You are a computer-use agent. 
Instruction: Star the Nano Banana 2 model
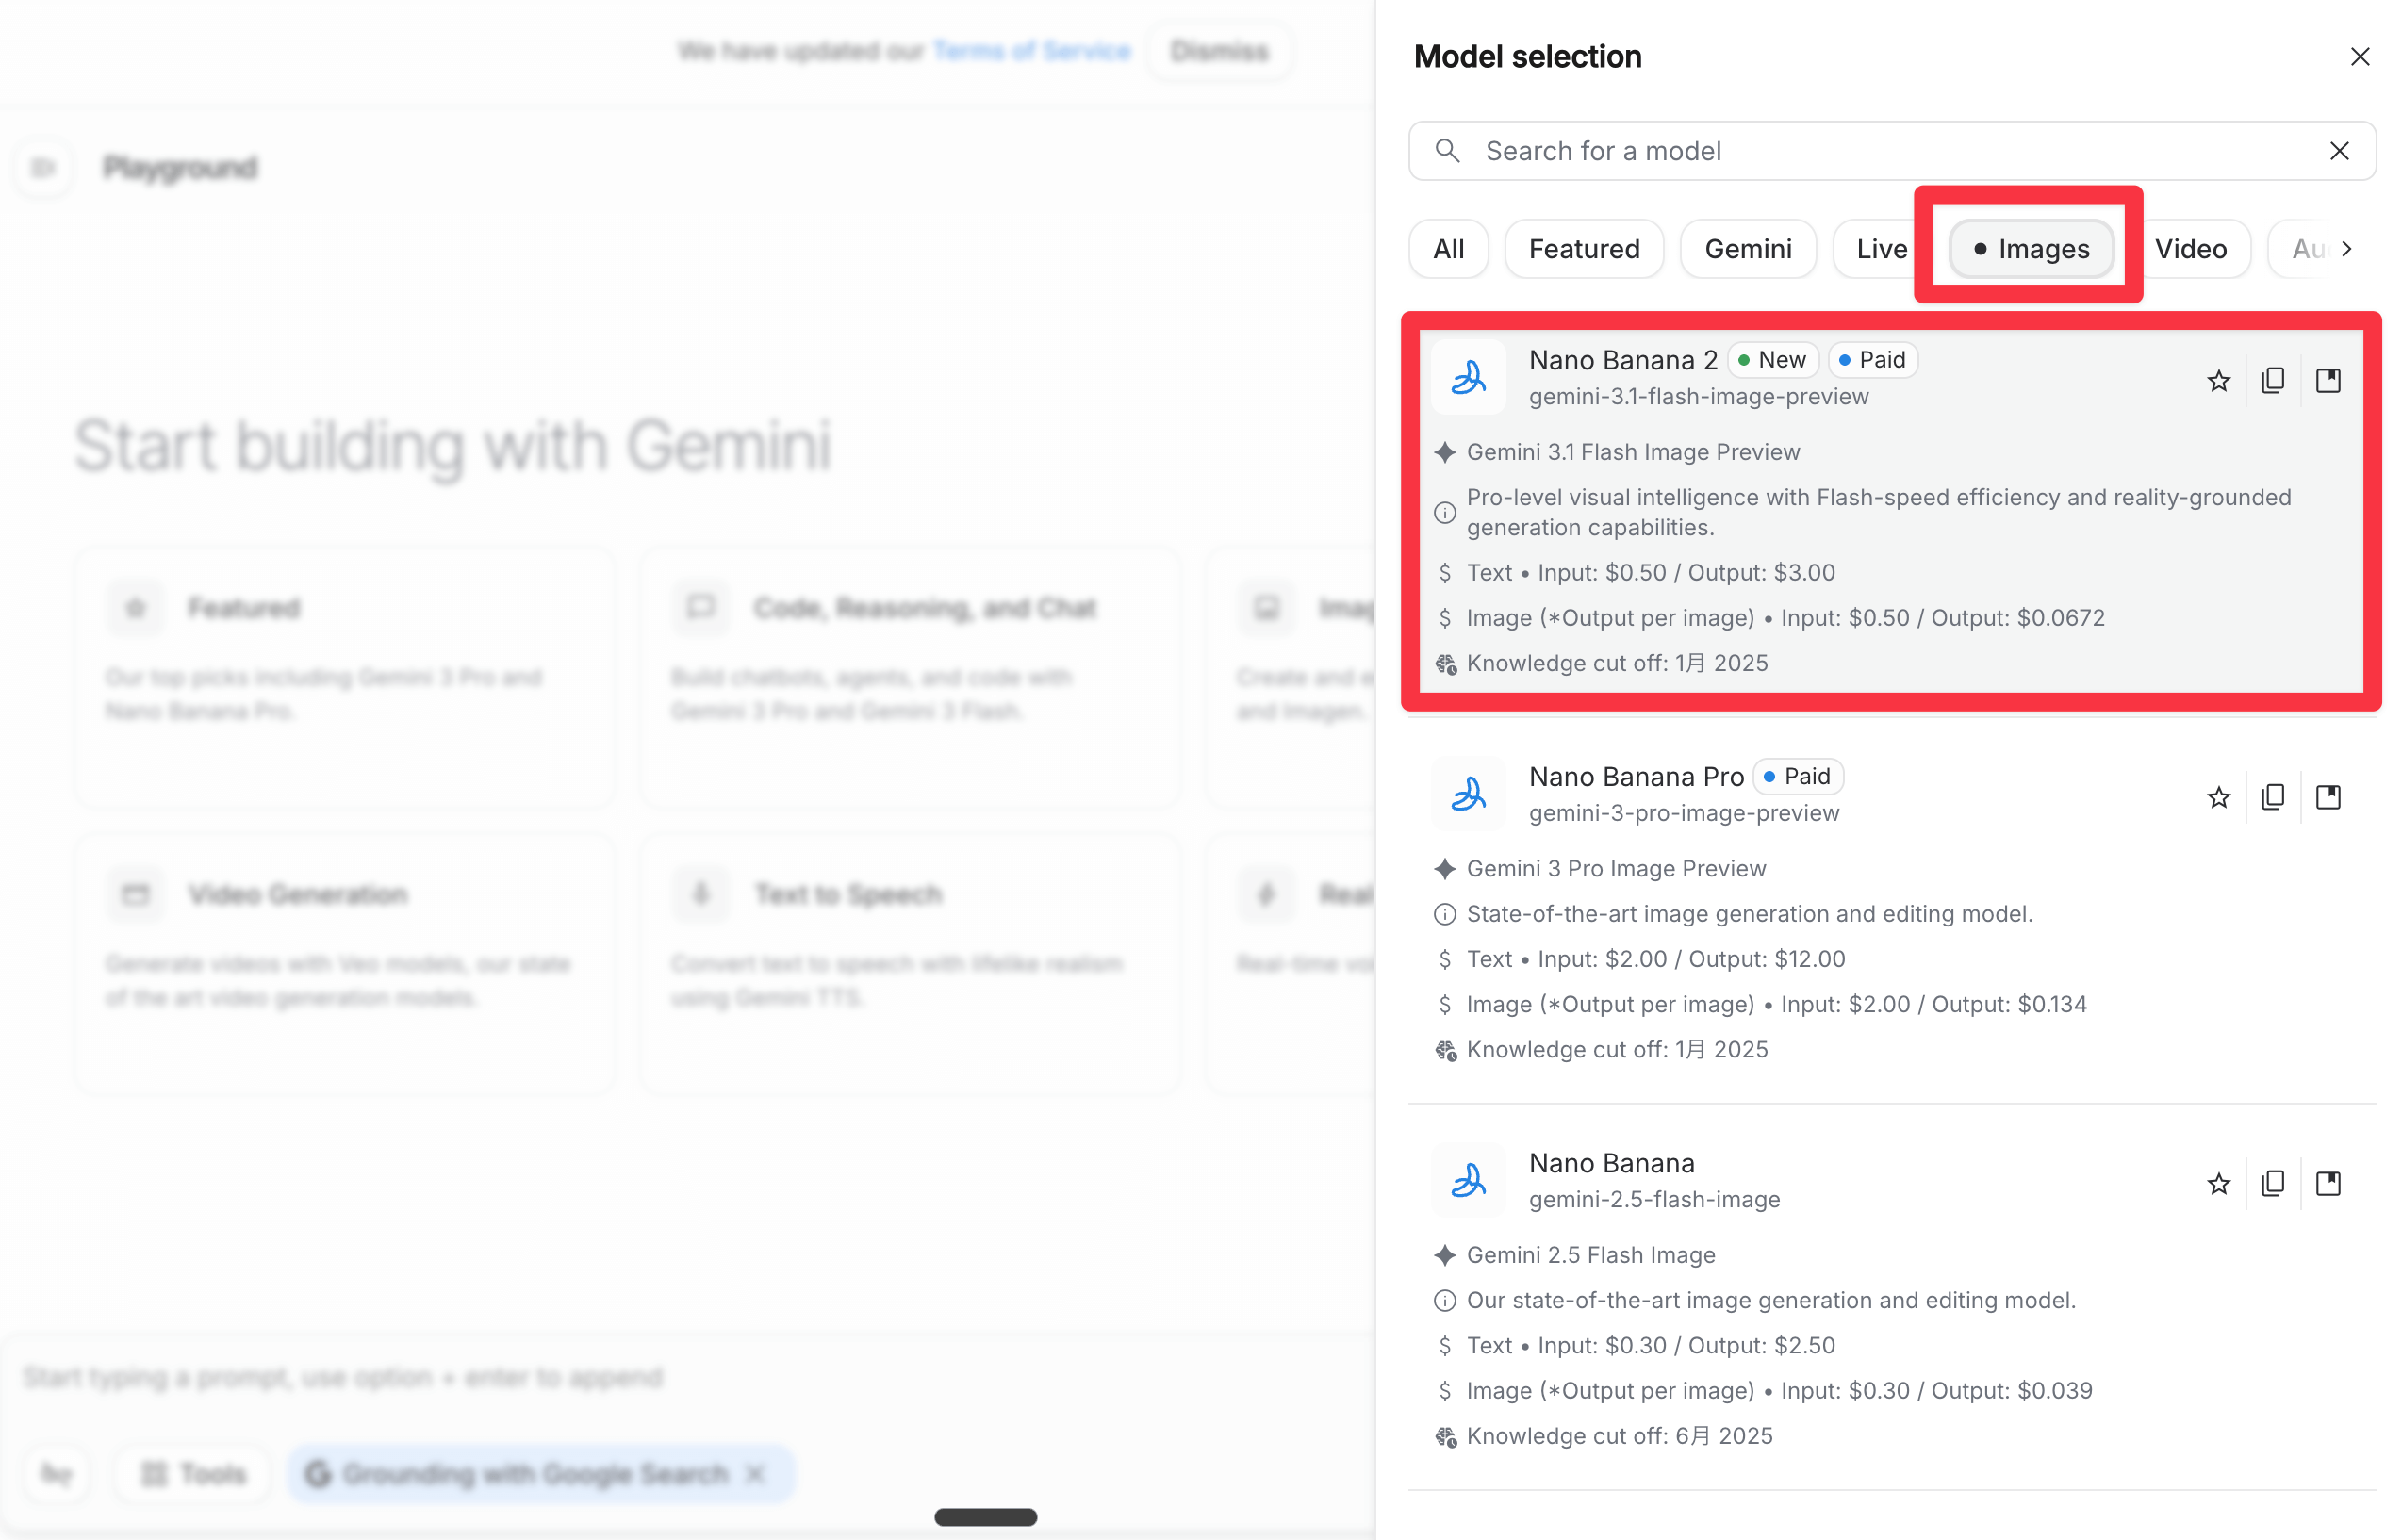click(2217, 381)
